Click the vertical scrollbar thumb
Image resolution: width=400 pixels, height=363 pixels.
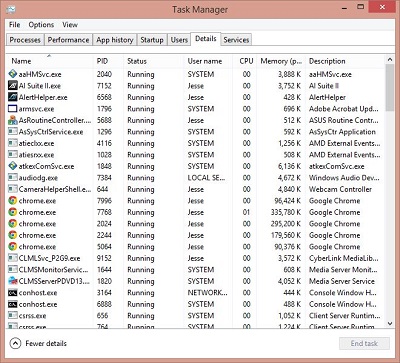(390, 88)
